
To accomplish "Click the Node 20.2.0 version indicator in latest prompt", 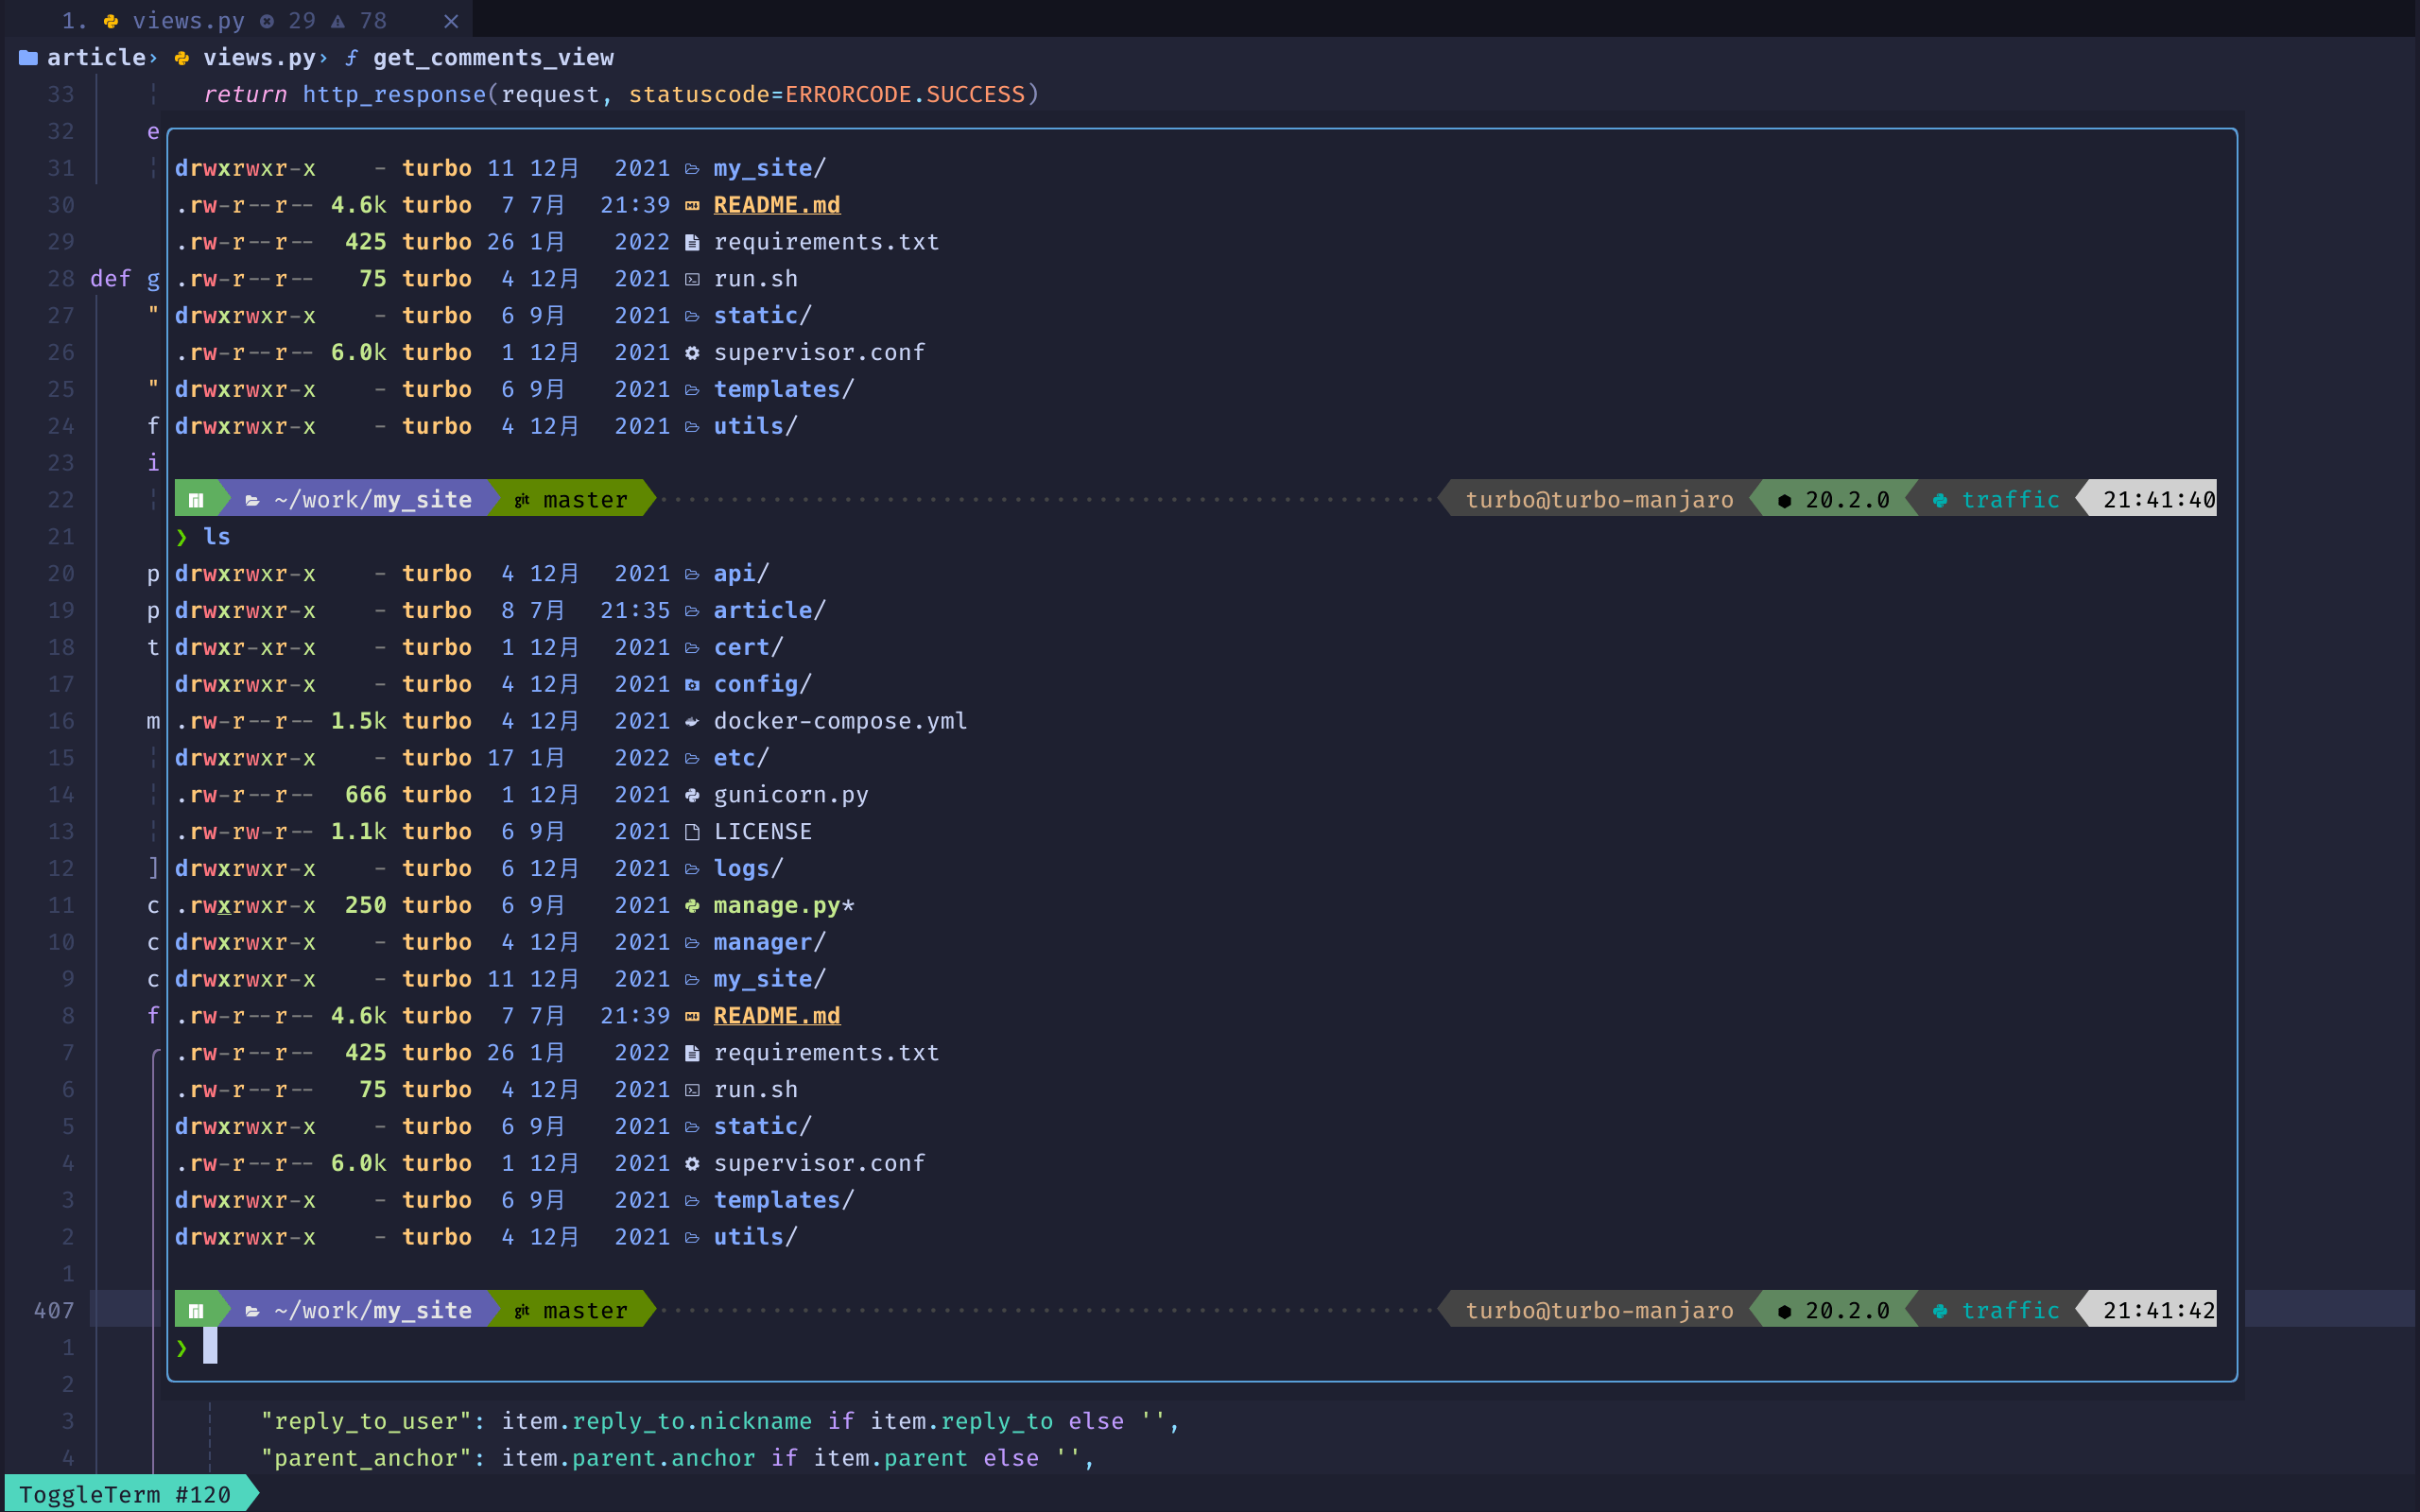I will pos(1835,1310).
